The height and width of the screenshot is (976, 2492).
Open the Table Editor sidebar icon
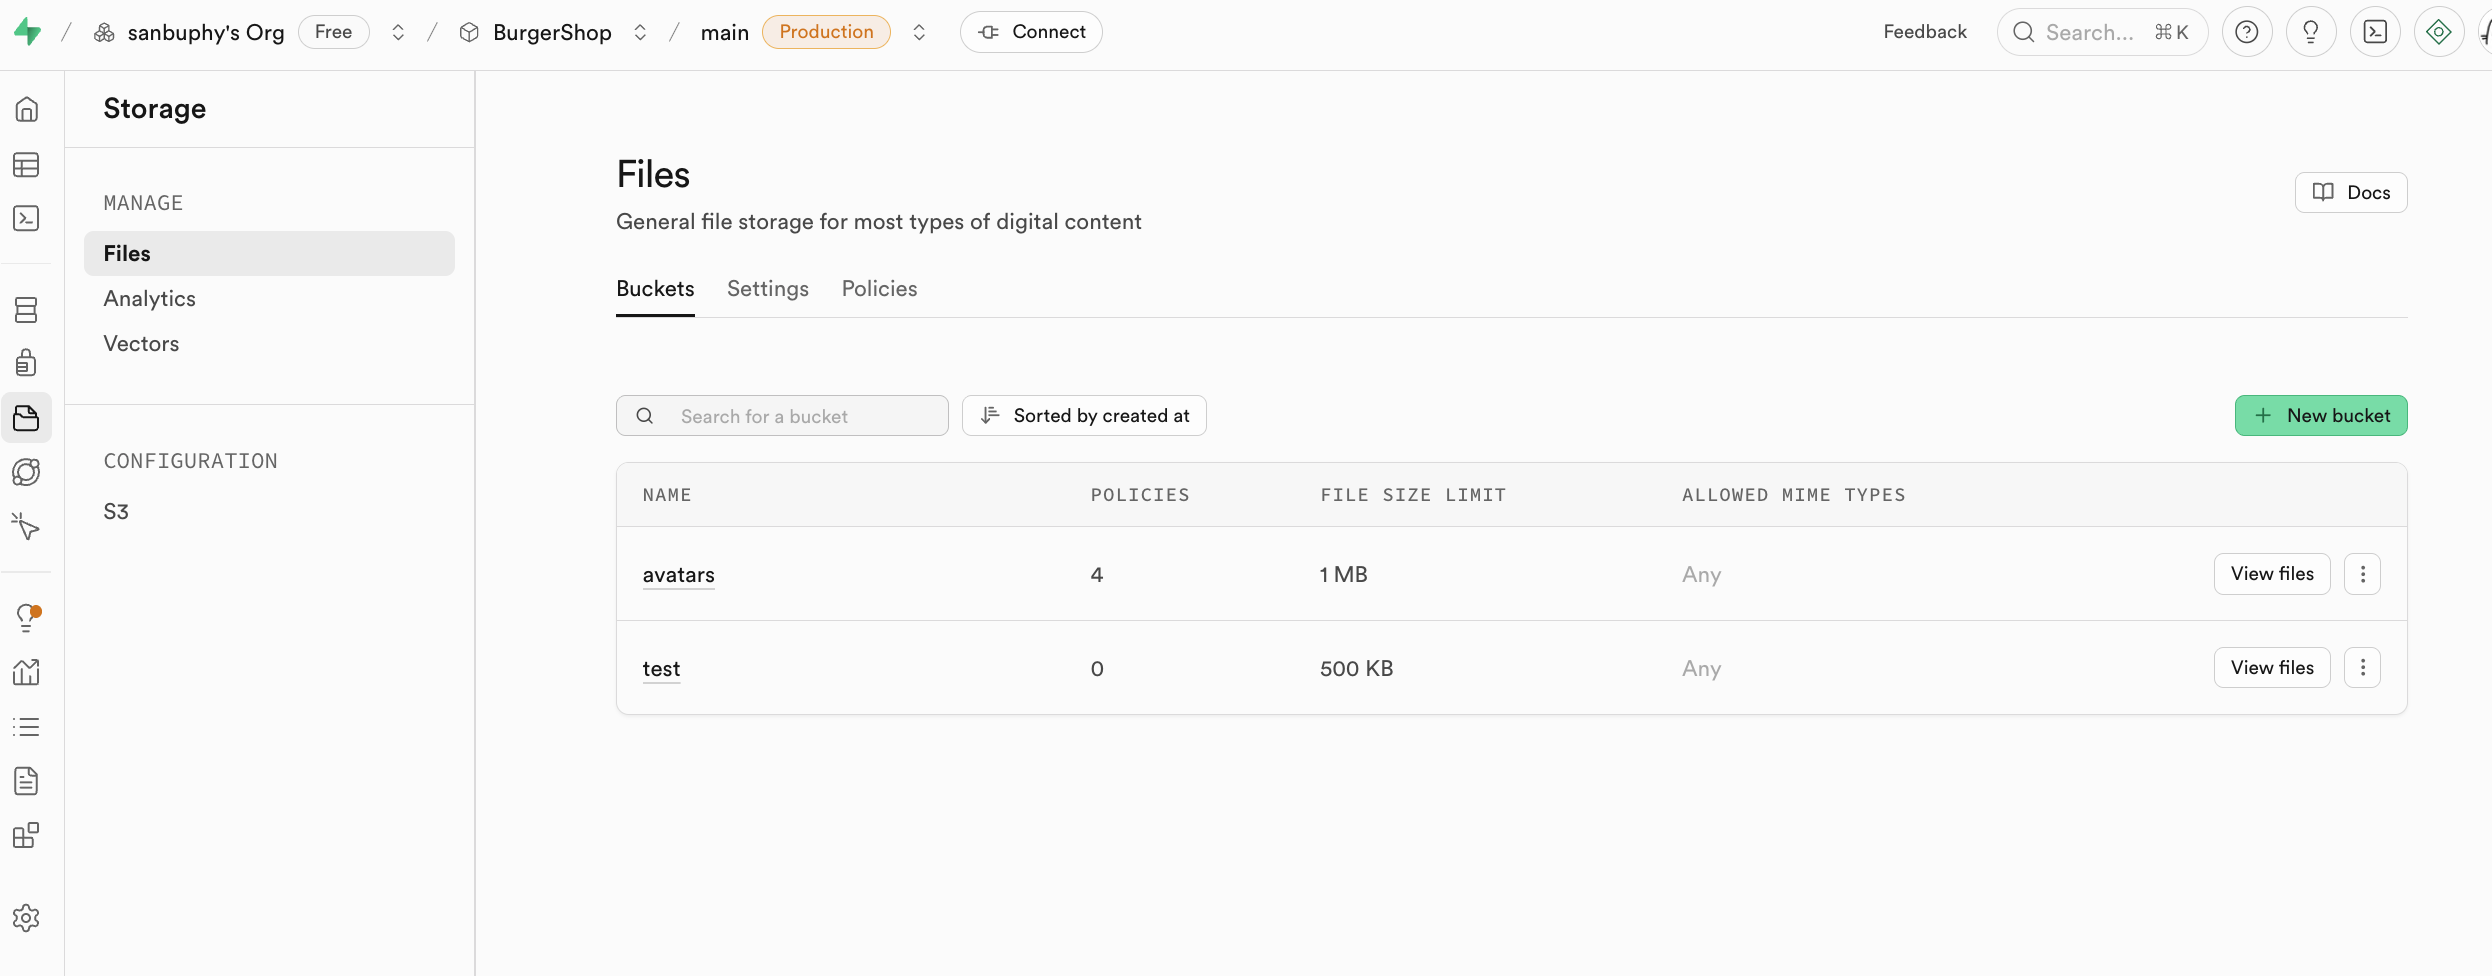coord(27,165)
